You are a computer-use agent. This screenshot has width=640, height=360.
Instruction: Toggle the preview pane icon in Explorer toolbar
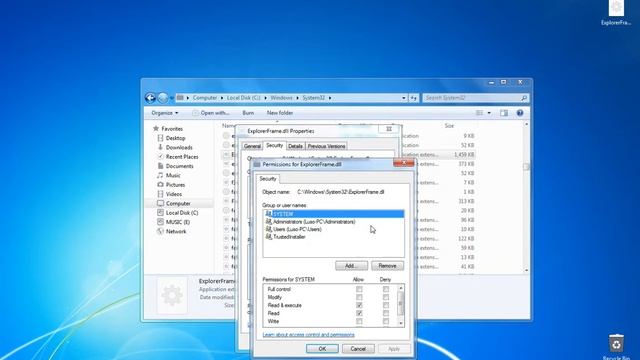pos(504,113)
